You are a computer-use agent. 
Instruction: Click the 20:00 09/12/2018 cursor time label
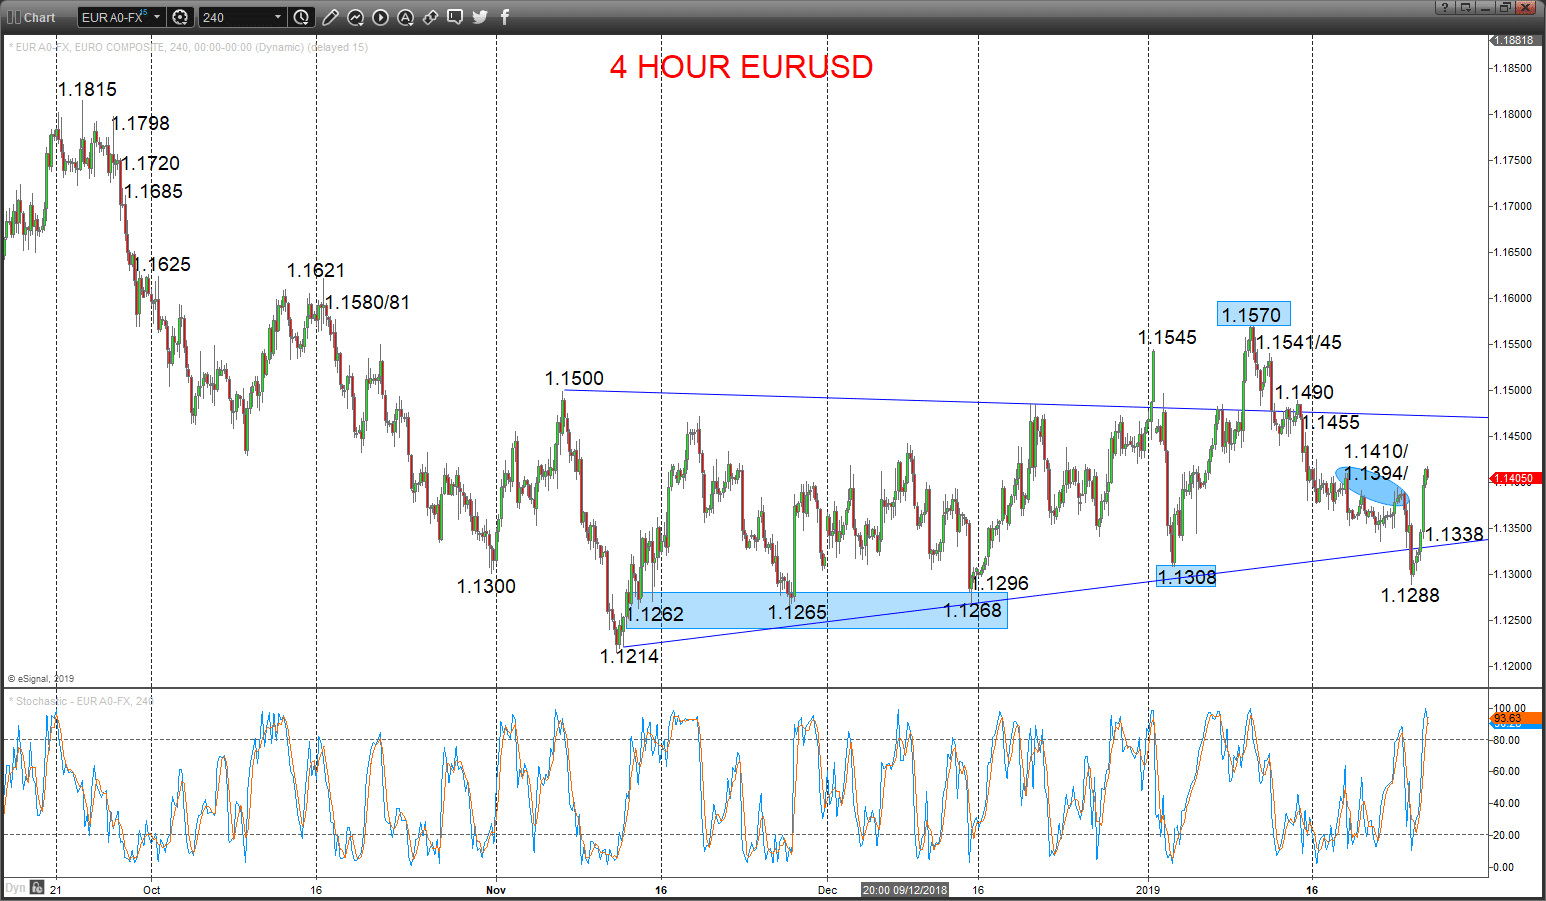(905, 890)
